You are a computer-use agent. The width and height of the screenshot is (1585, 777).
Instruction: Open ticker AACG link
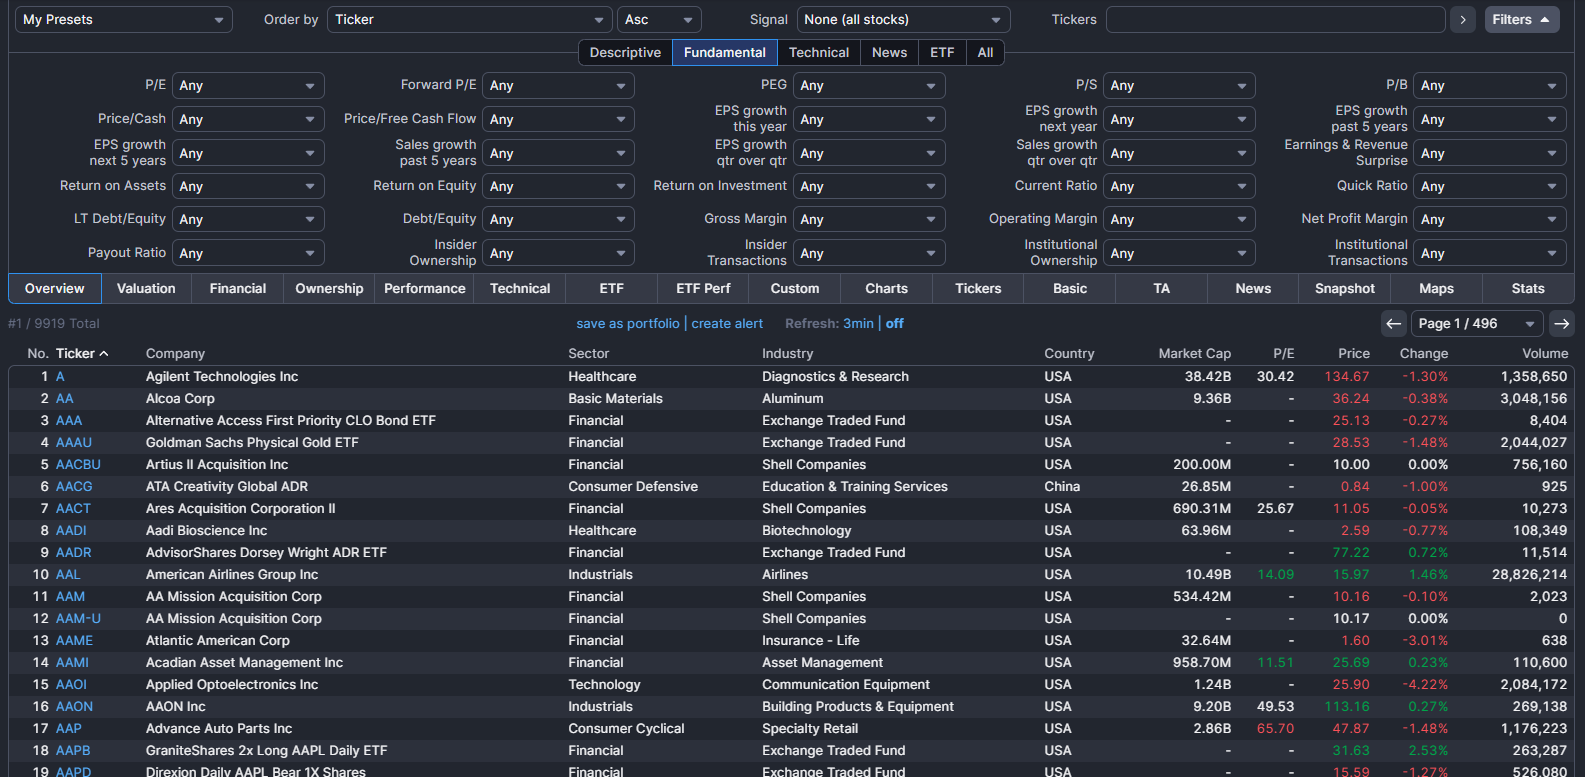[74, 487]
